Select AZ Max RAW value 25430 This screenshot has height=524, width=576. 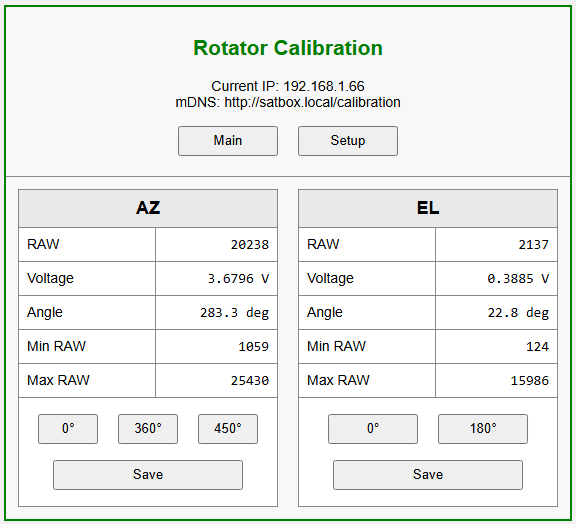[x=250, y=381]
